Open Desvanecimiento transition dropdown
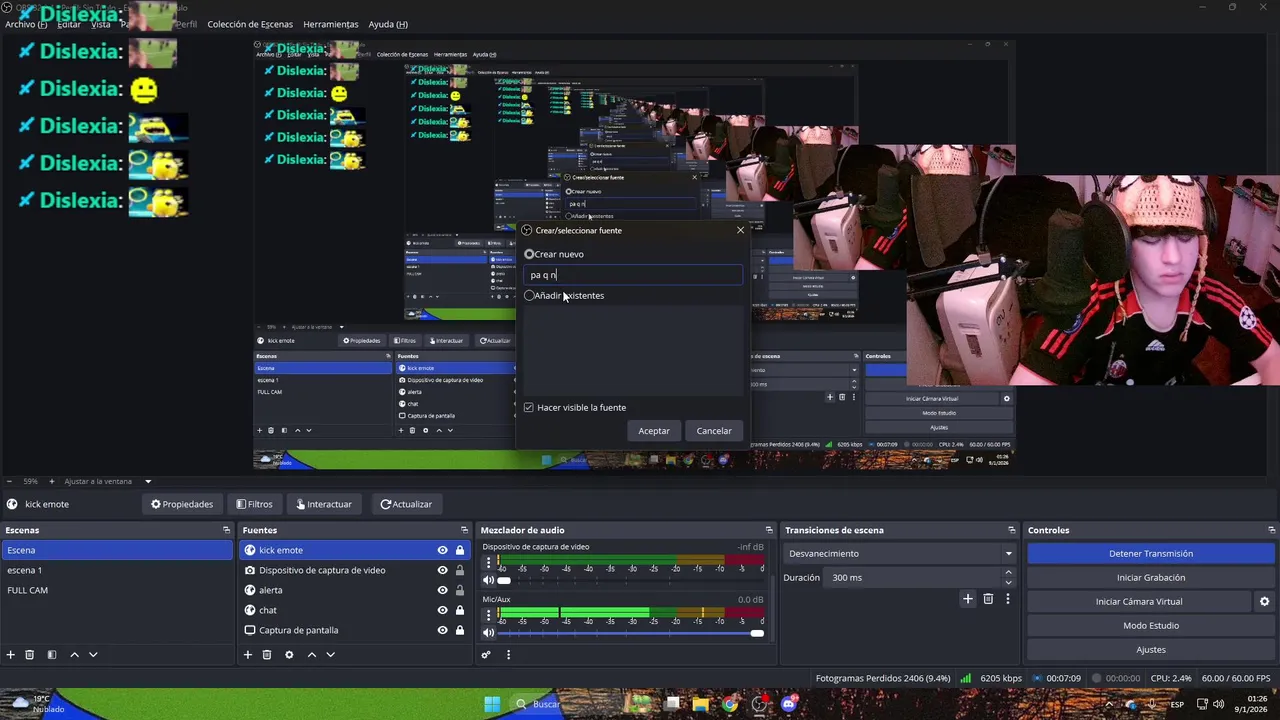The width and height of the screenshot is (1280, 720). (x=899, y=553)
